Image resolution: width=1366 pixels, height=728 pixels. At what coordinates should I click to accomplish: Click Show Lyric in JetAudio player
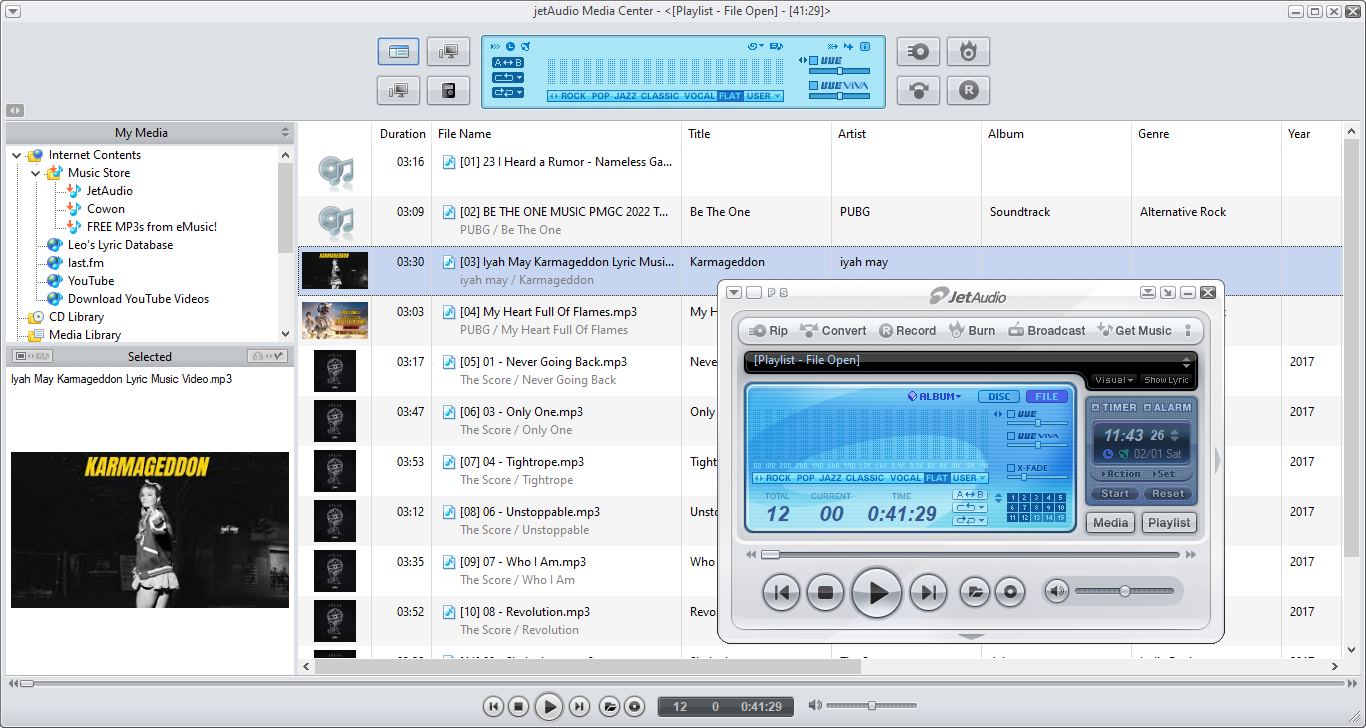tap(1166, 380)
